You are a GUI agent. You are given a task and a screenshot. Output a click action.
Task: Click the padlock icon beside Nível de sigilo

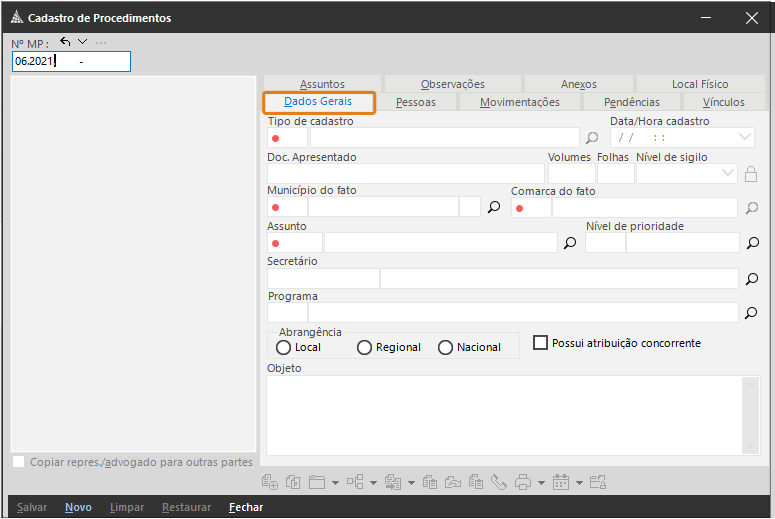click(x=751, y=174)
